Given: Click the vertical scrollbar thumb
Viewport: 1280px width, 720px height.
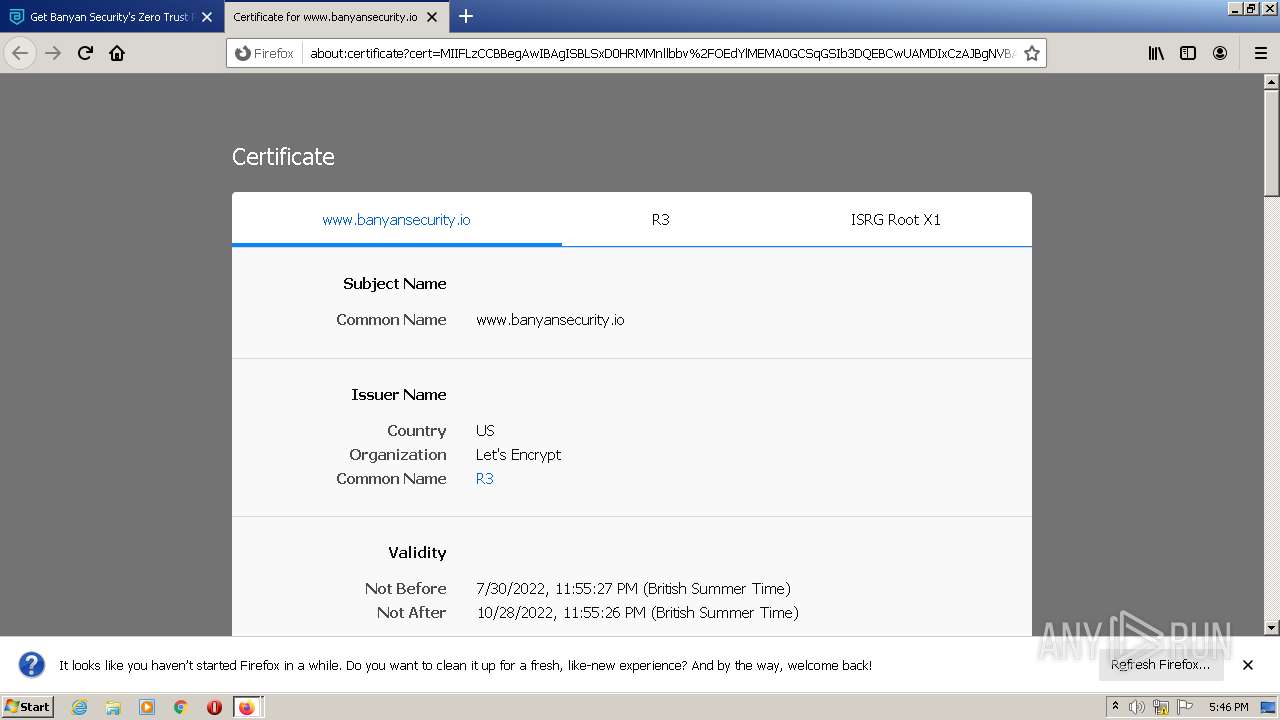Looking at the screenshot, I should tap(1272, 143).
